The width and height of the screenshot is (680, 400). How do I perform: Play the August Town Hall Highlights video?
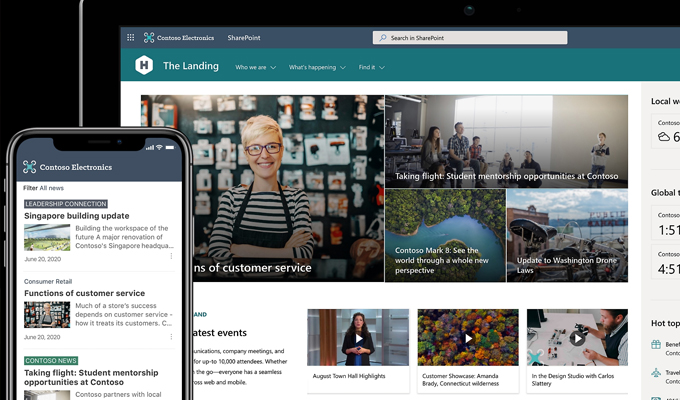coord(357,338)
